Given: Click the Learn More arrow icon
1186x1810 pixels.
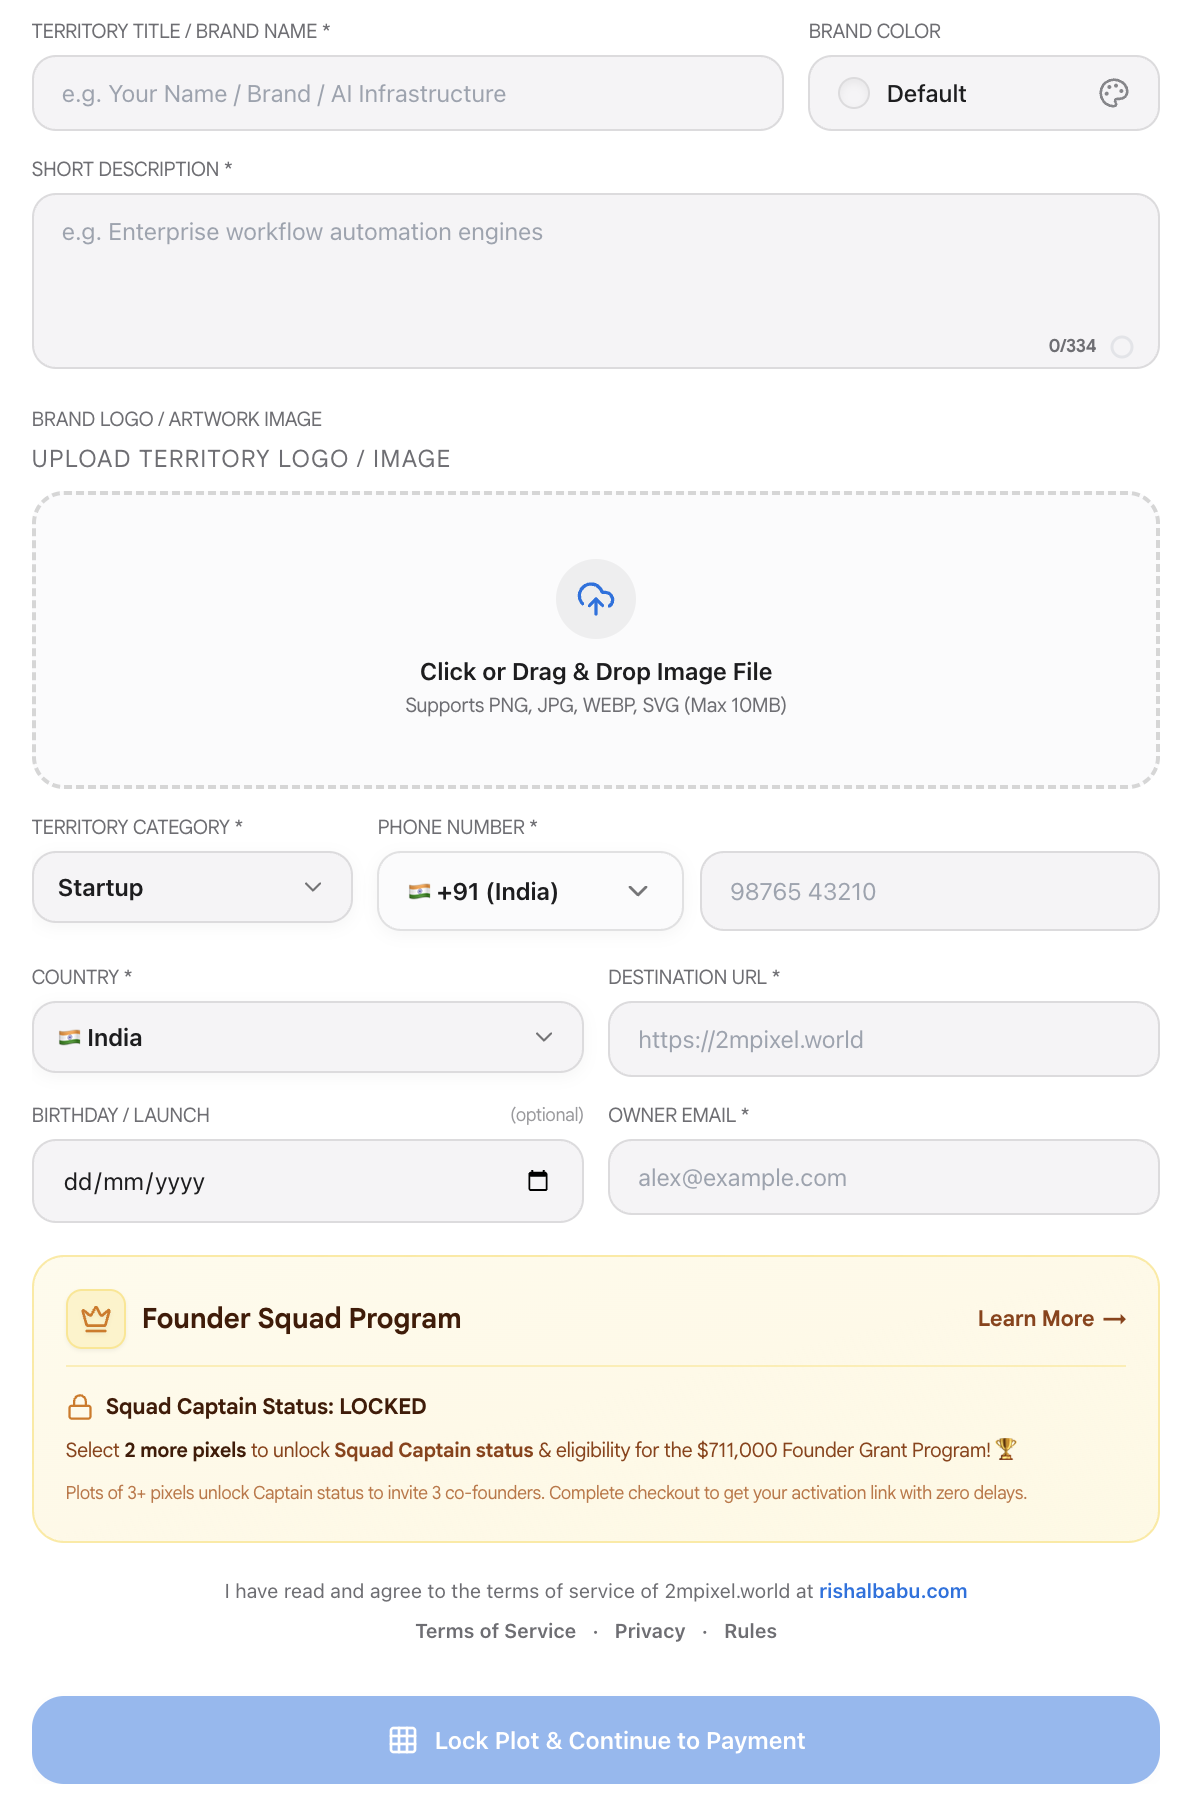Looking at the screenshot, I should pyautogui.click(x=1115, y=1320).
